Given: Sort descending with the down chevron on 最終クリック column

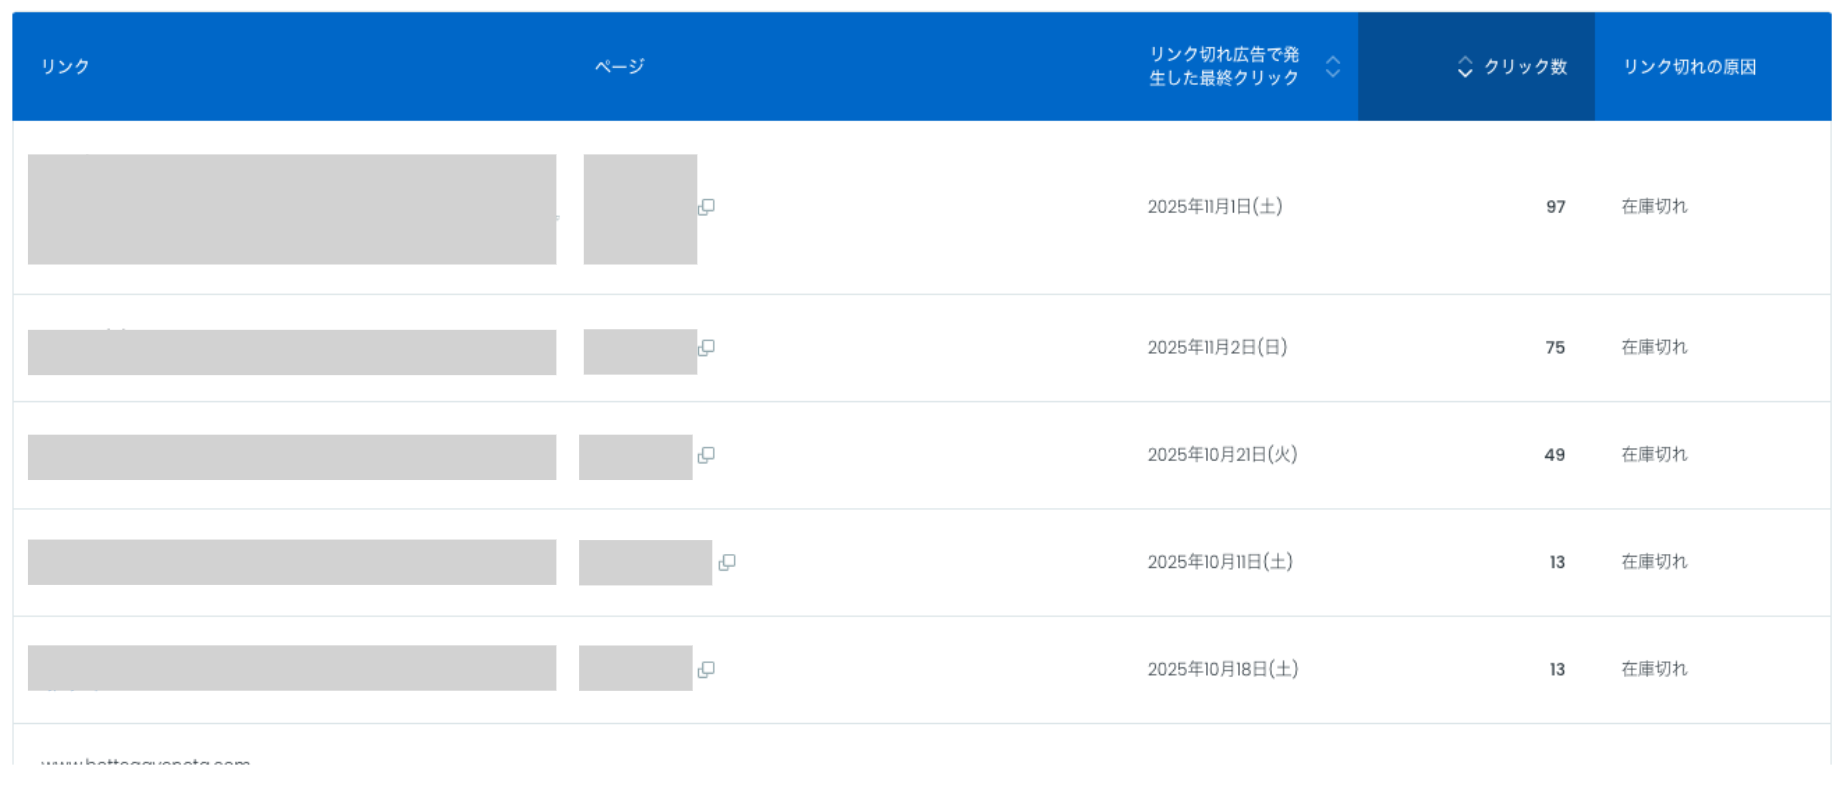Looking at the screenshot, I should [x=1331, y=76].
